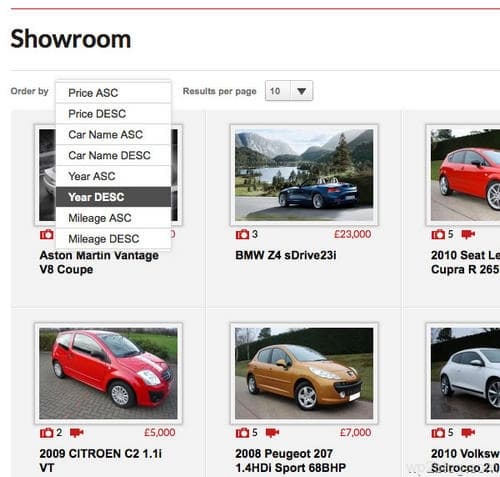500x477 pixels.
Task: Open Aston Martin Vantage V8 Coupe listing
Action: pyautogui.click(x=99, y=262)
